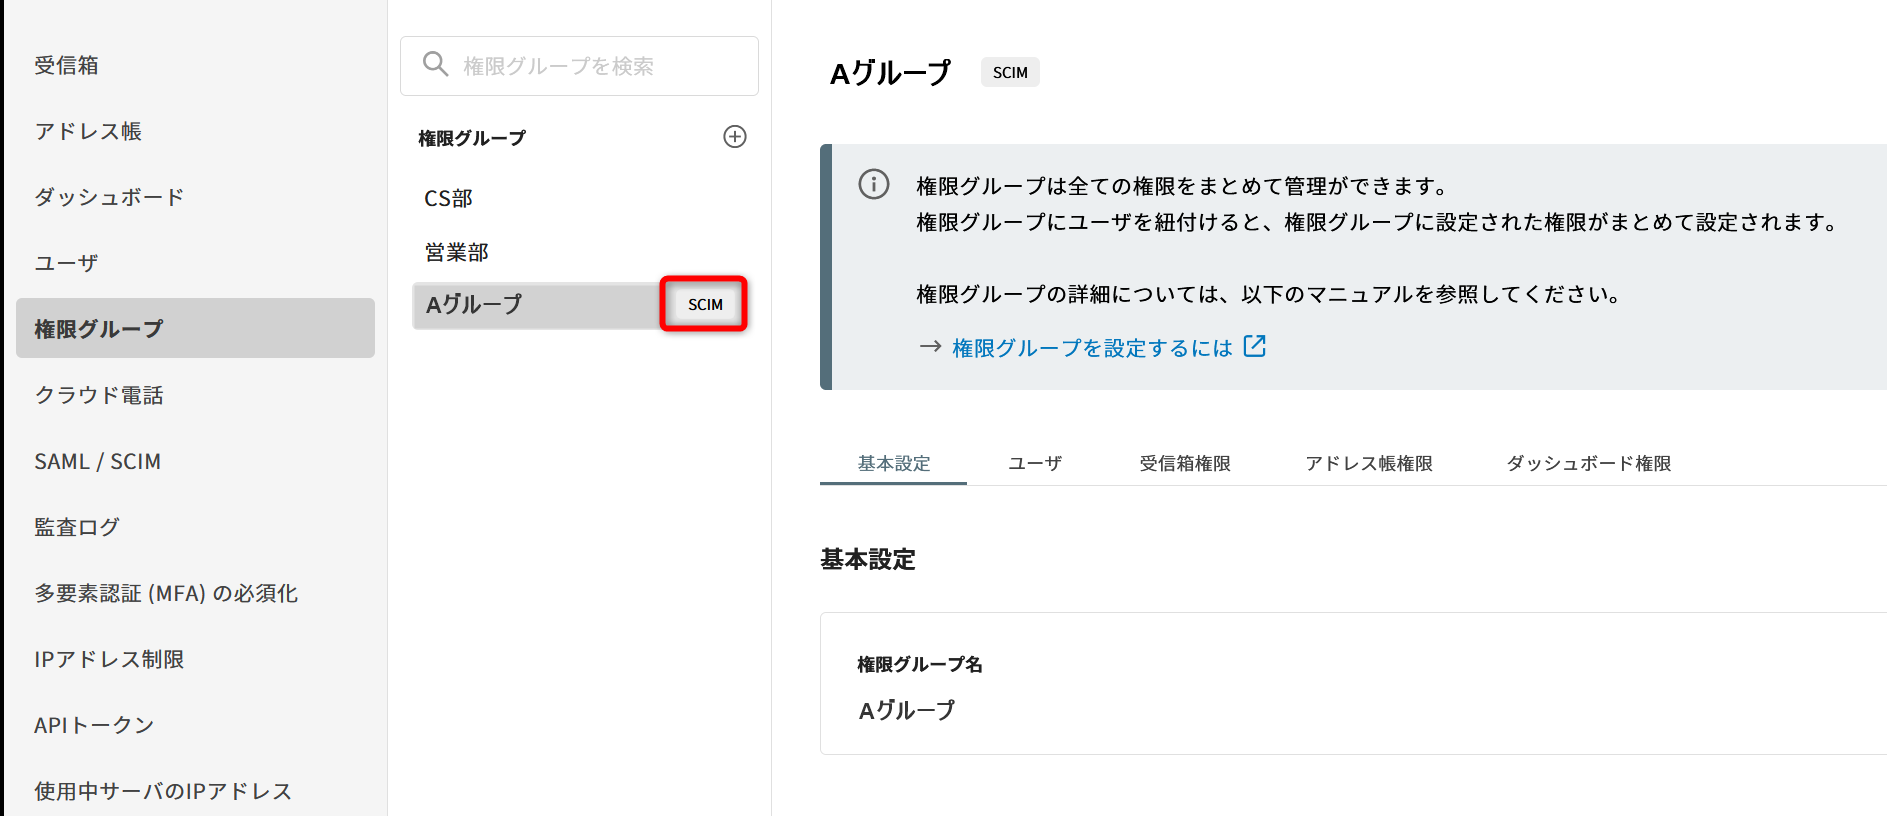Open 監査ログ in the sidebar

point(77,528)
